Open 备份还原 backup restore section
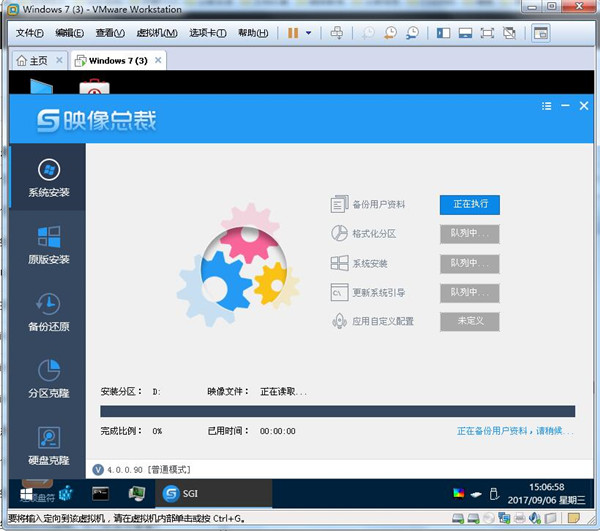 pyautogui.click(x=48, y=312)
